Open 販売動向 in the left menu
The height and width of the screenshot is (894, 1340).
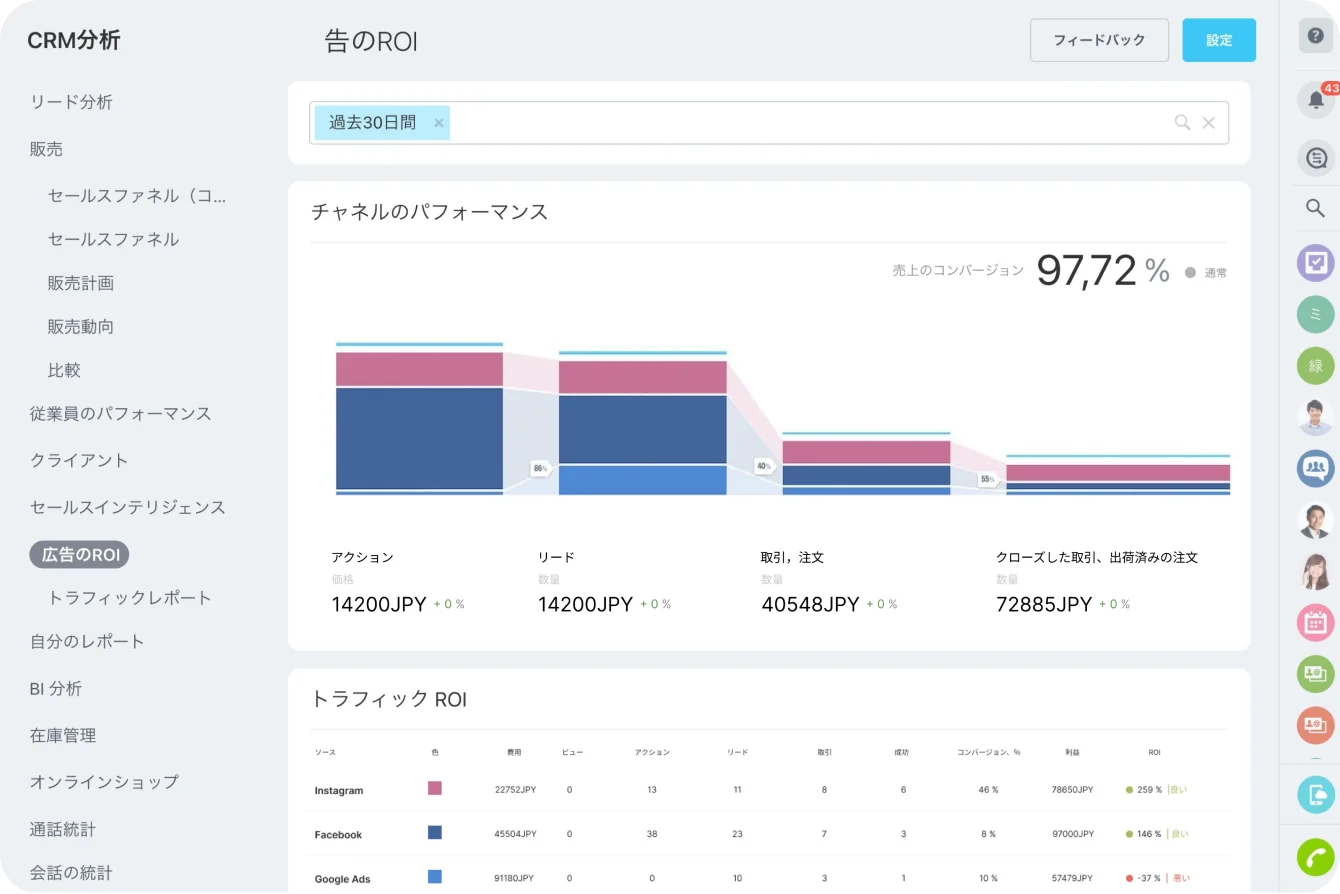[x=81, y=326]
